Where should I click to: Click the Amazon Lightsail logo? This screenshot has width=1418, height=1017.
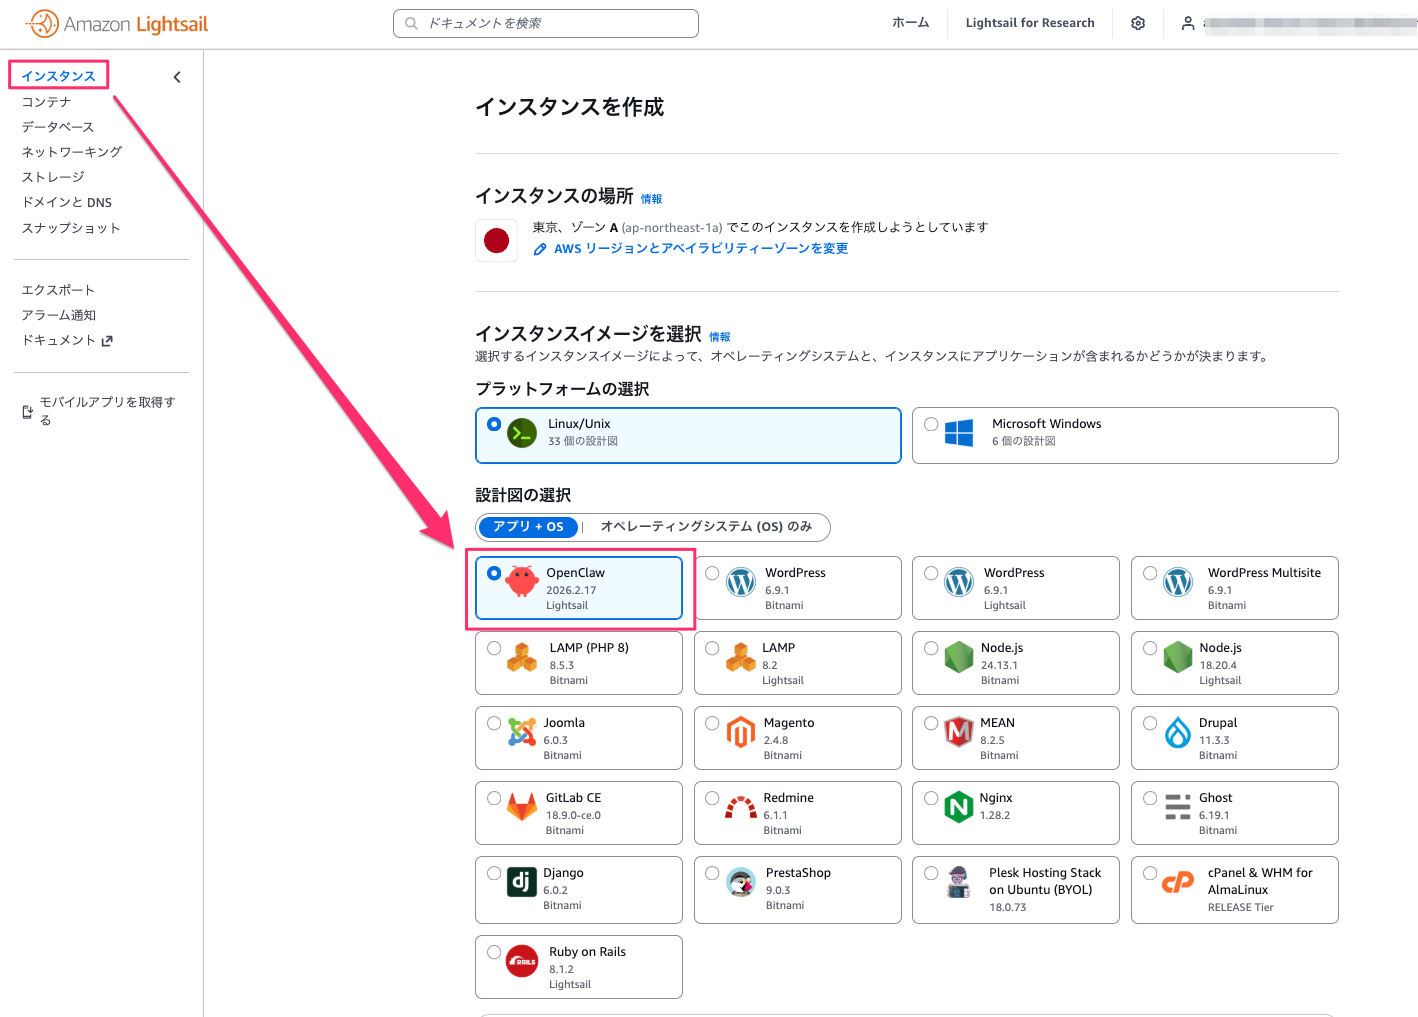(117, 24)
